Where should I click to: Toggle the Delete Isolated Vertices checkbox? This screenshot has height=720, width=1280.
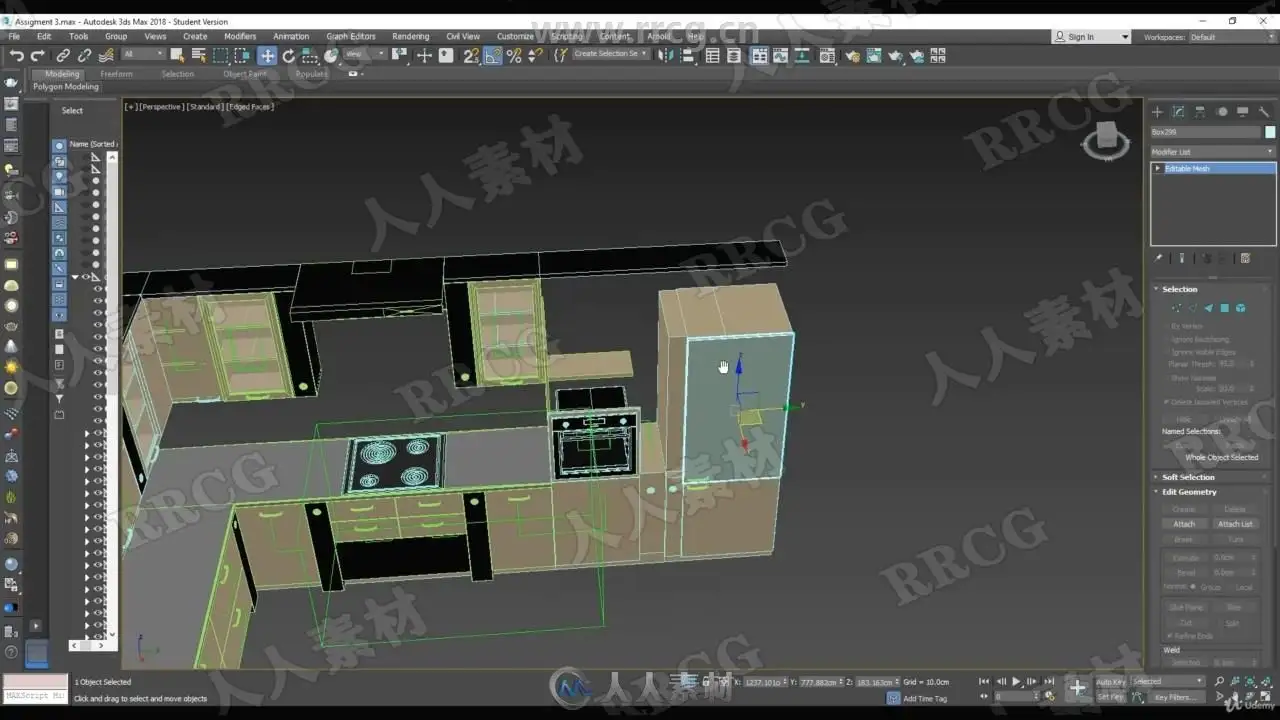click(1166, 402)
